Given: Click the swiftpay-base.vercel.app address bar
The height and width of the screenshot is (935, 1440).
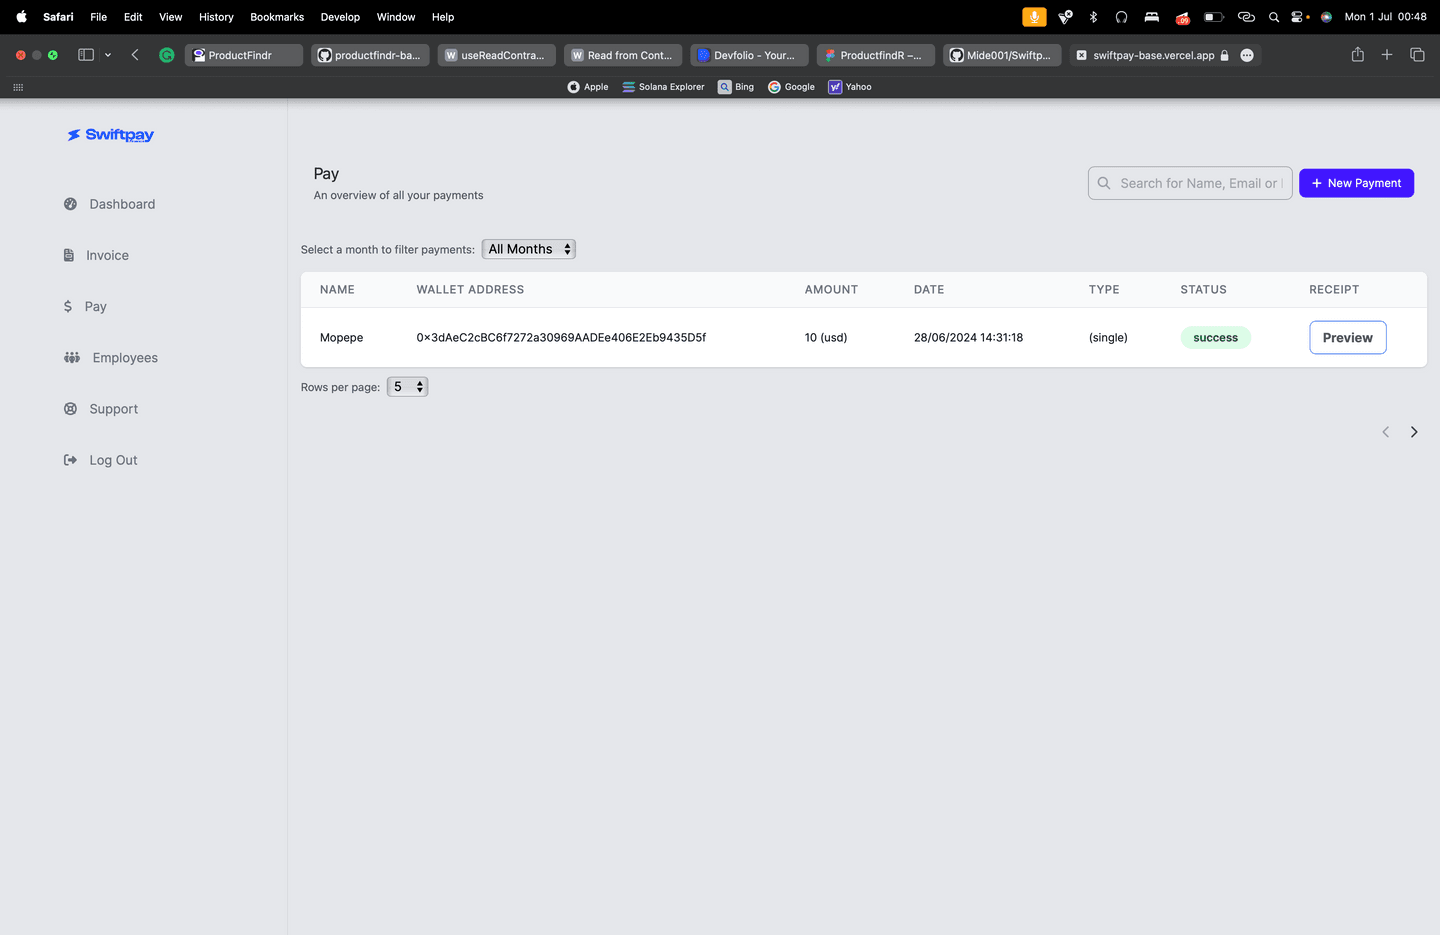Looking at the screenshot, I should (1154, 55).
